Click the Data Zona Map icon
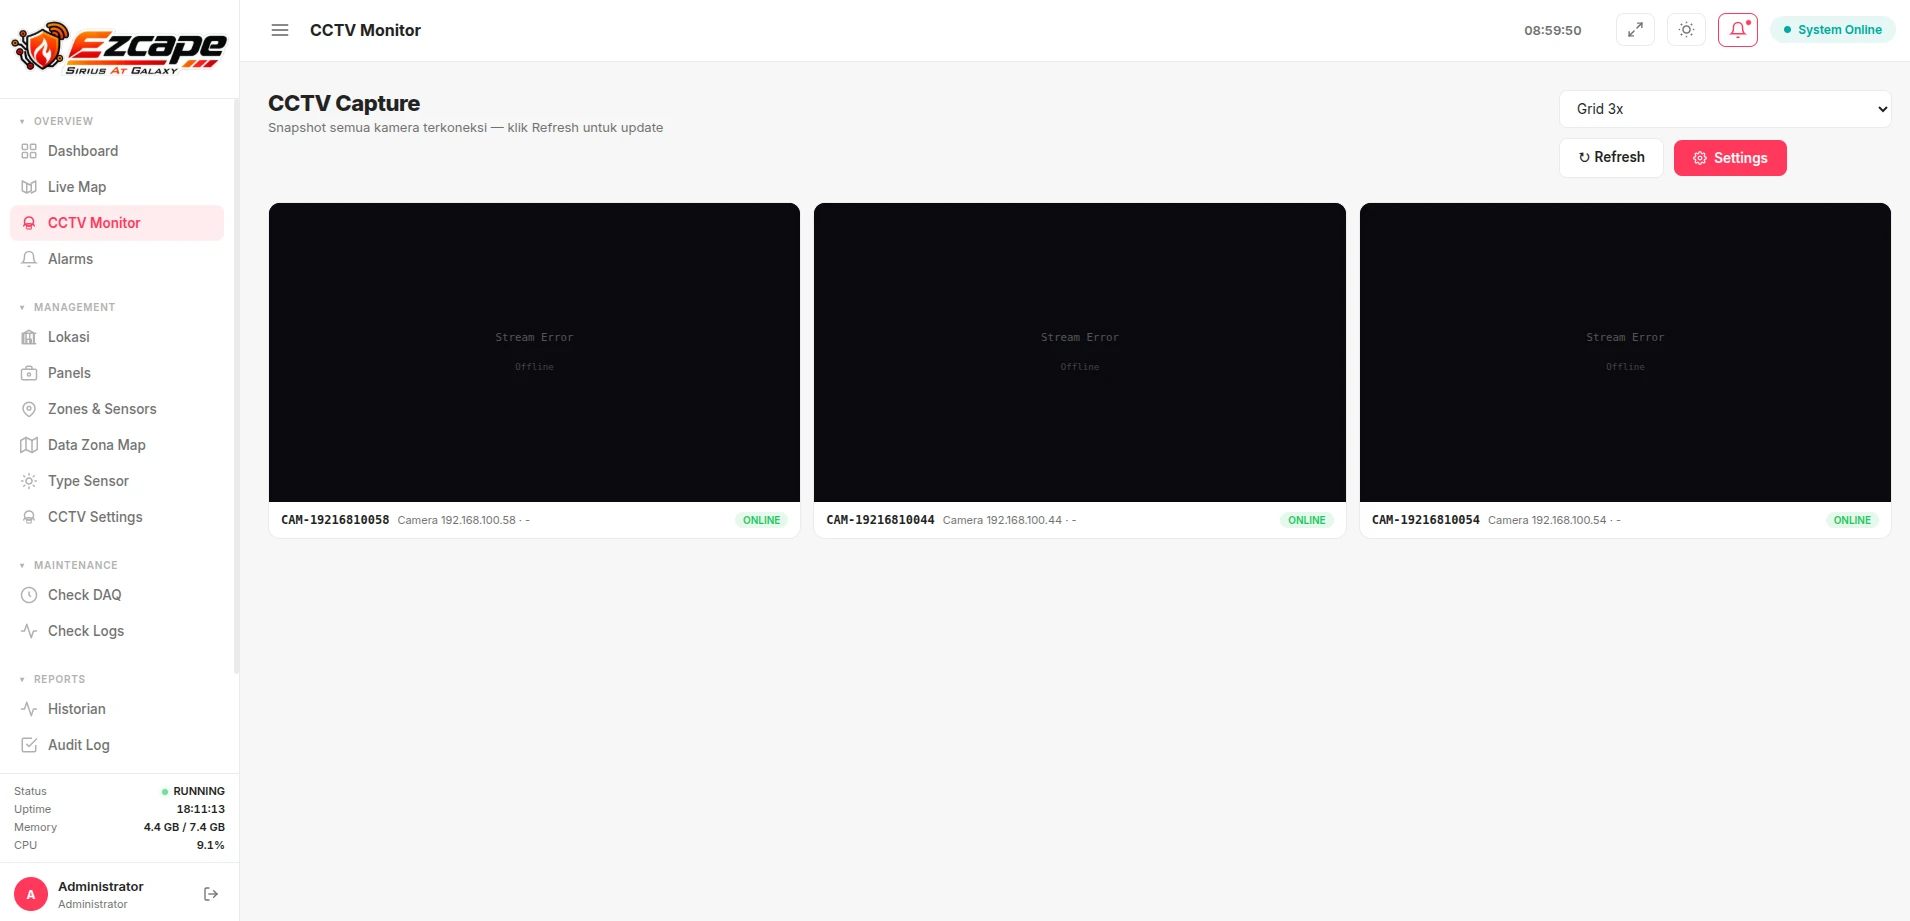 pyautogui.click(x=29, y=445)
